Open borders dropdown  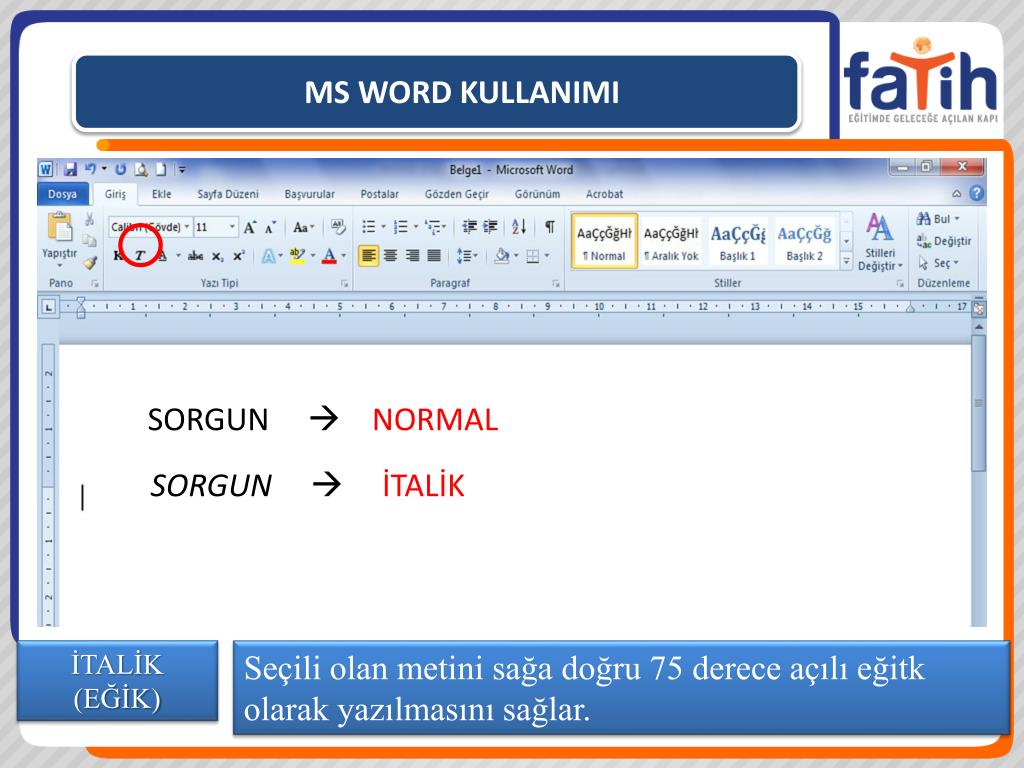(x=547, y=256)
